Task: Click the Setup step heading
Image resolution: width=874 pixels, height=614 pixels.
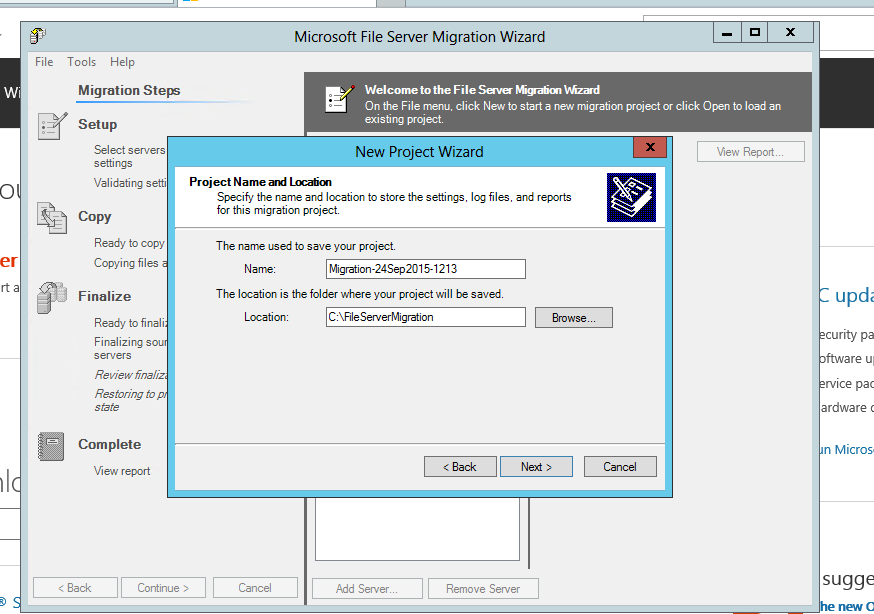Action: click(98, 124)
